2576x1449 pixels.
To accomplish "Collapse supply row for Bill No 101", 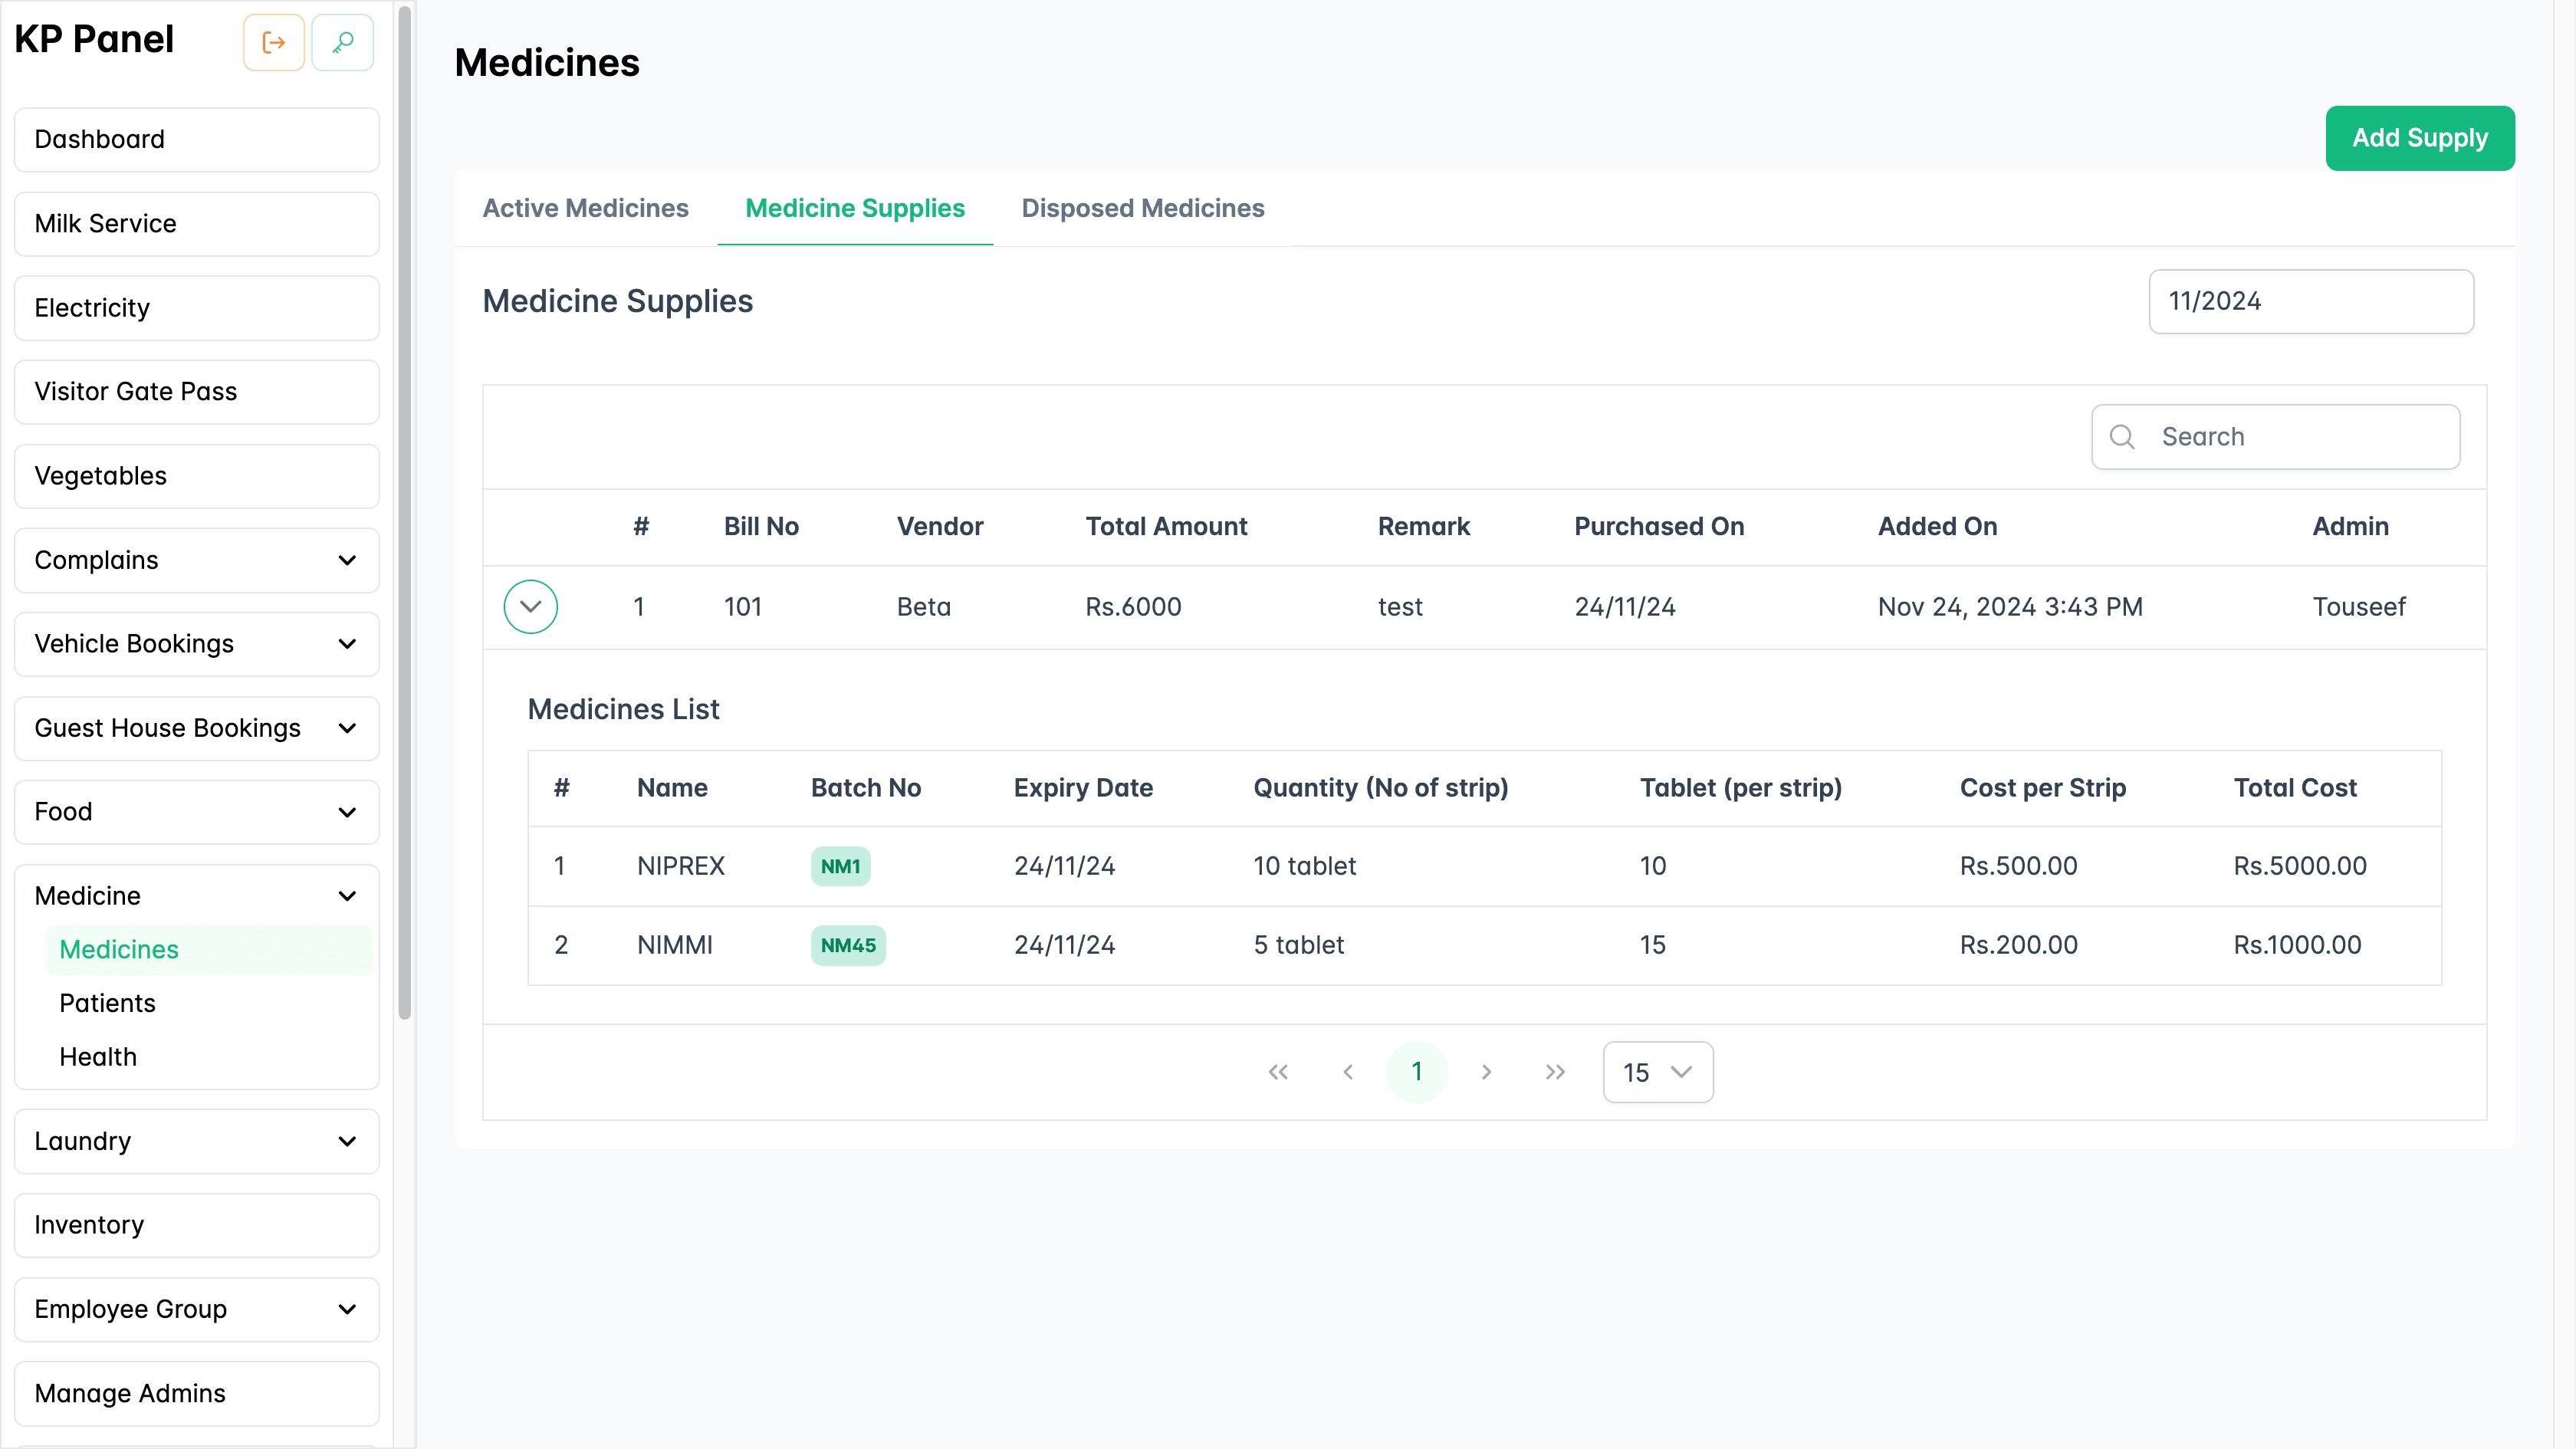I will click(530, 606).
